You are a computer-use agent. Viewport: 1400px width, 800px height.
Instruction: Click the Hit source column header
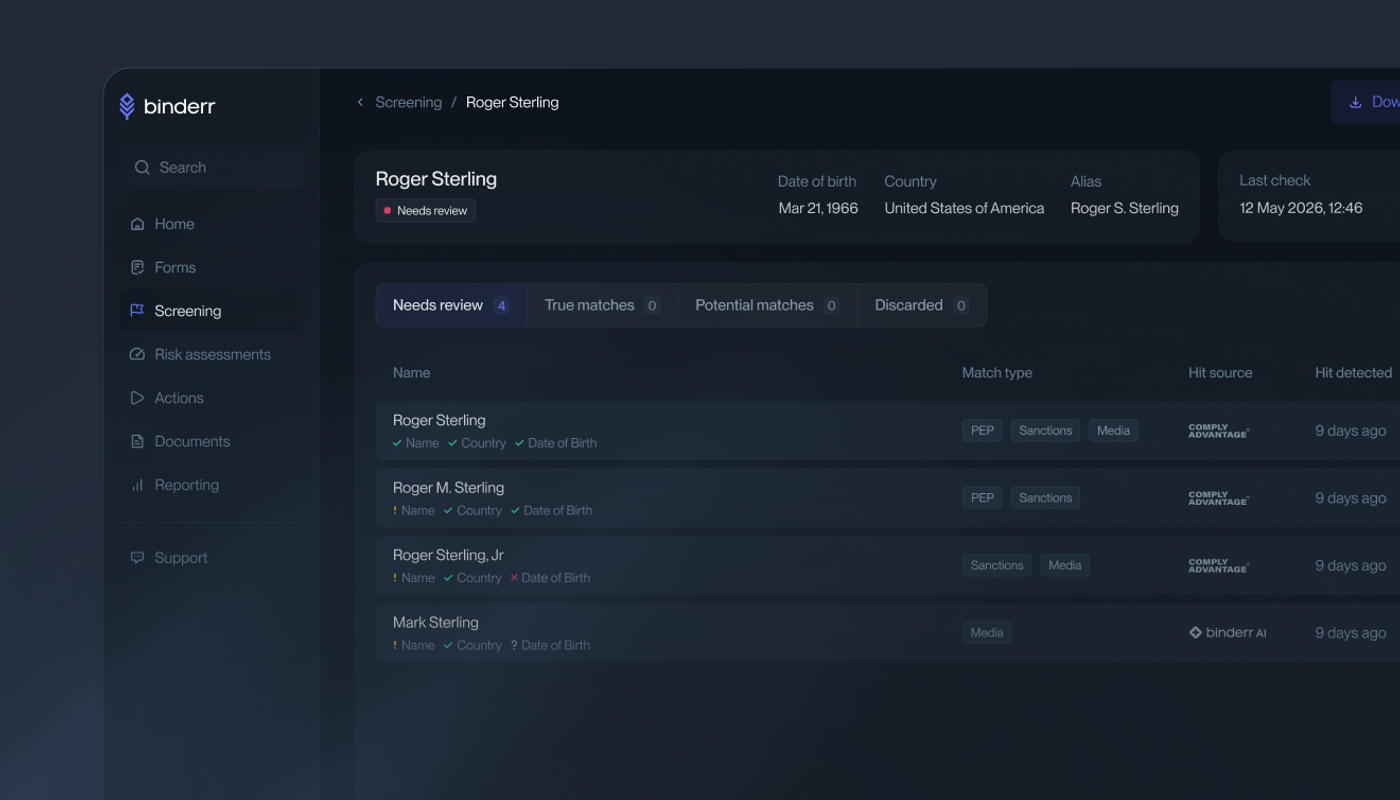(1220, 373)
